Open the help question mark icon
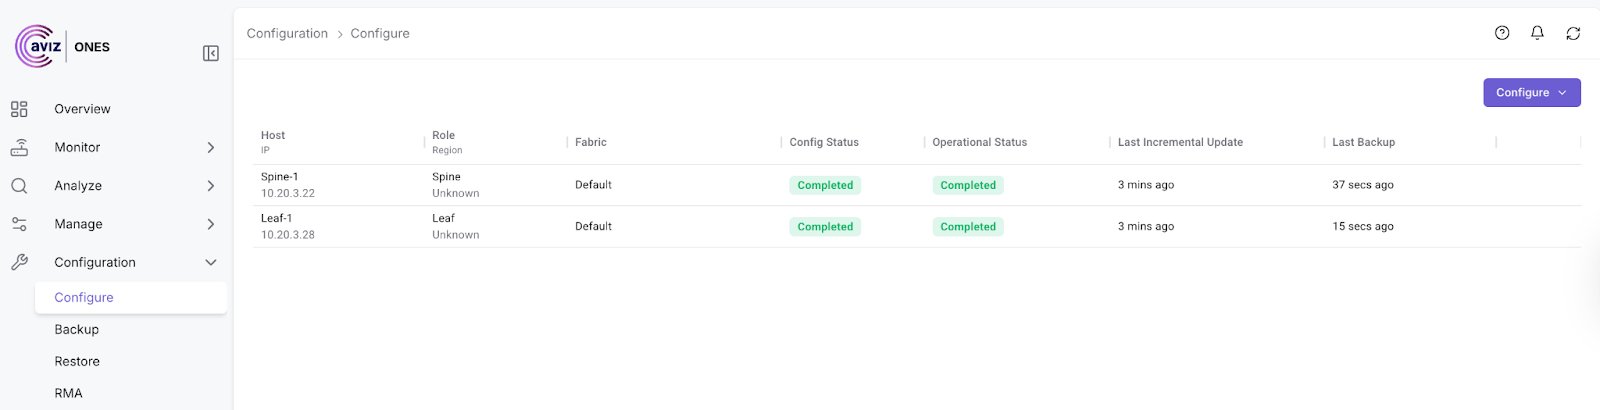 click(x=1502, y=33)
